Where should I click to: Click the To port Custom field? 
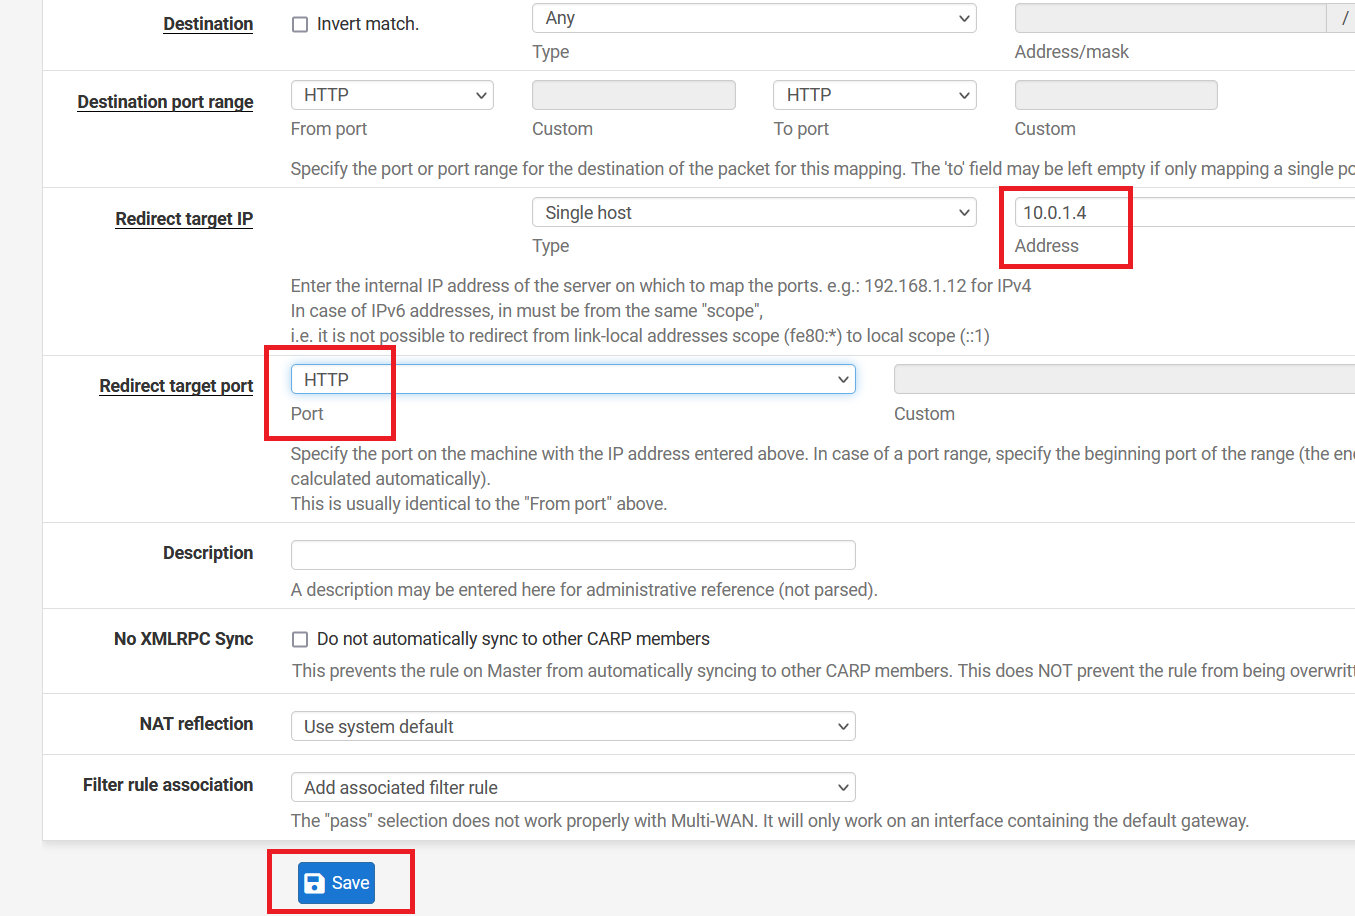1116,95
